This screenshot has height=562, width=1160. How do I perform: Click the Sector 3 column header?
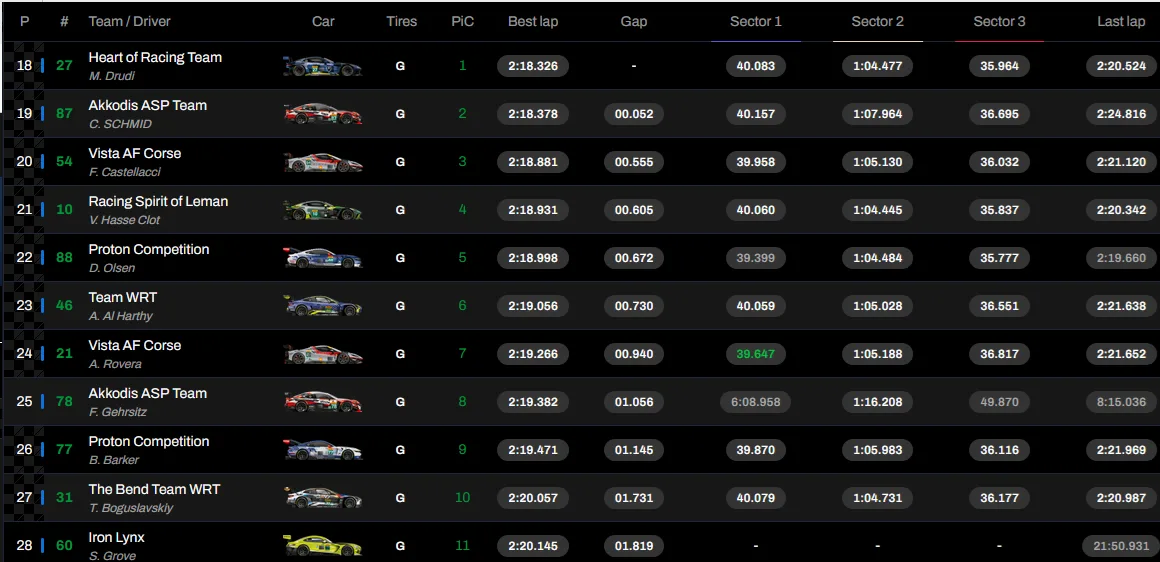click(999, 21)
